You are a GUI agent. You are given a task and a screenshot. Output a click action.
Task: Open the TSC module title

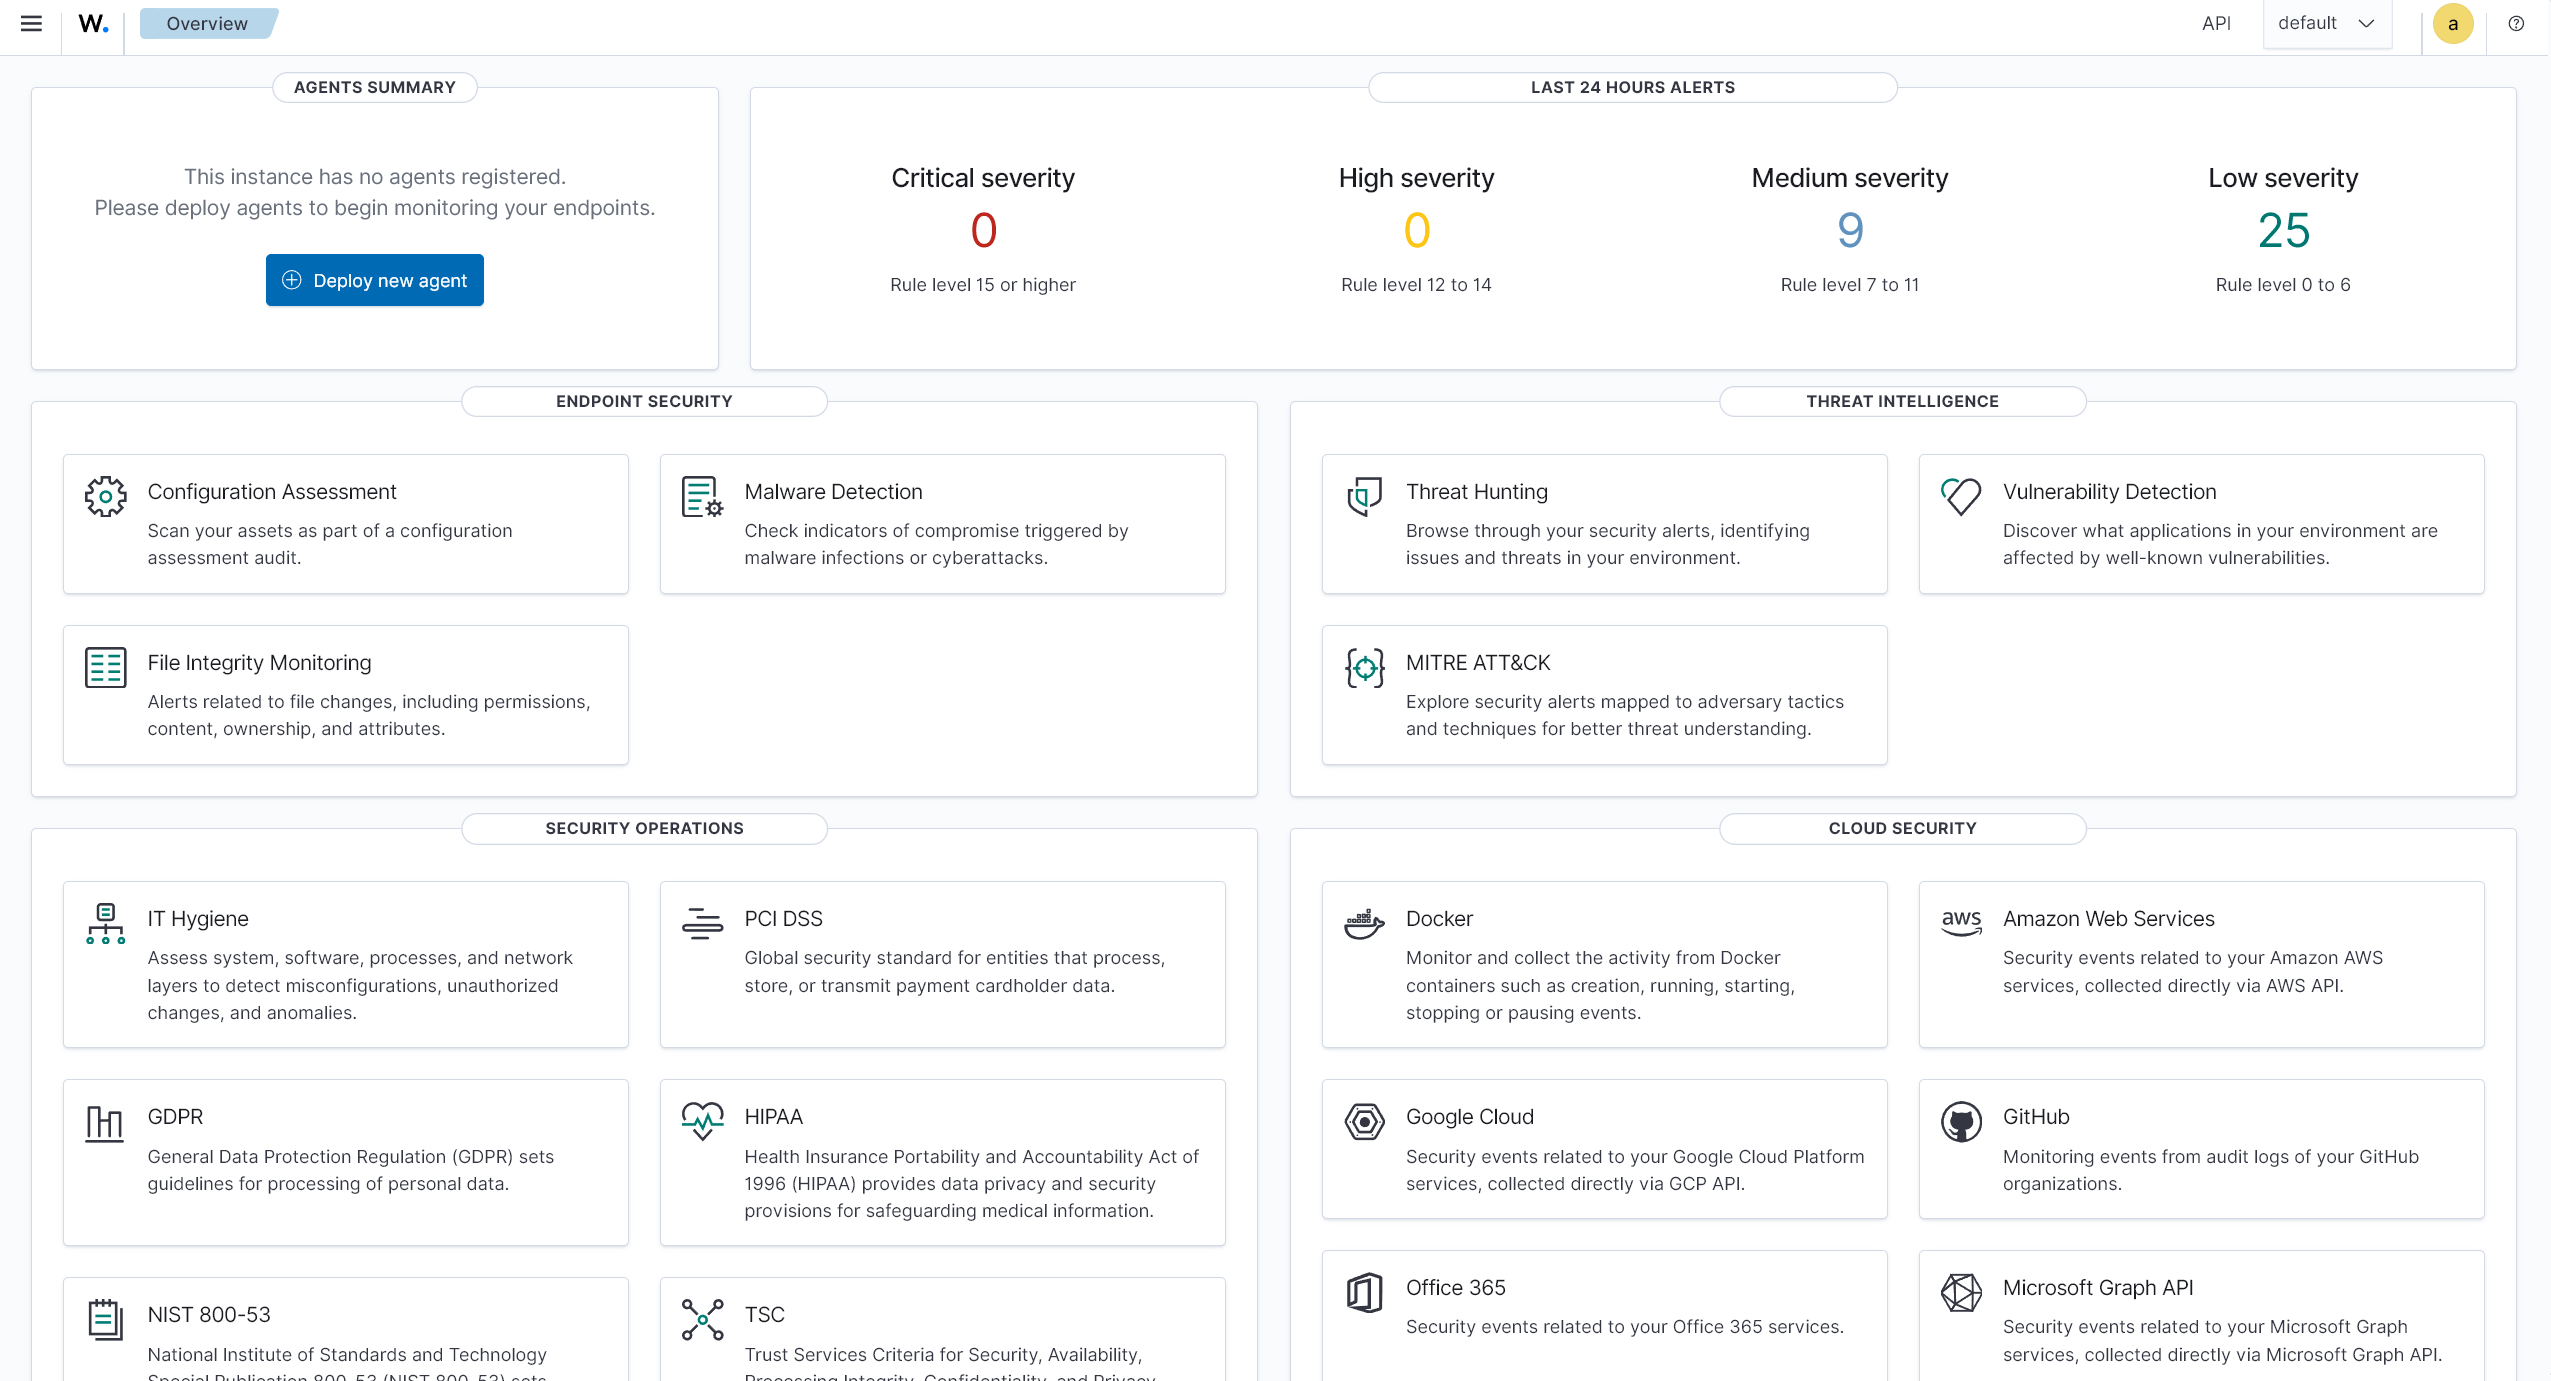pos(764,1315)
